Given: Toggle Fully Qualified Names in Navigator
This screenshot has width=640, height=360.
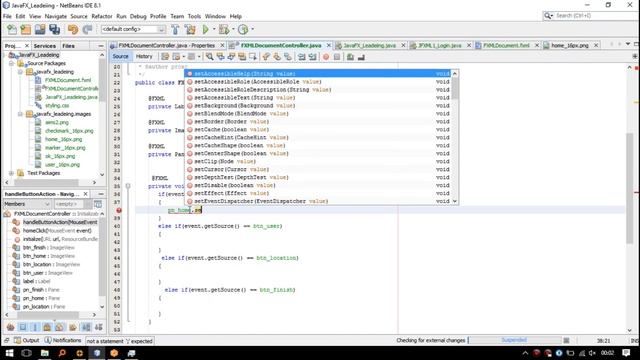Looking at the screenshot, I should 73,327.
